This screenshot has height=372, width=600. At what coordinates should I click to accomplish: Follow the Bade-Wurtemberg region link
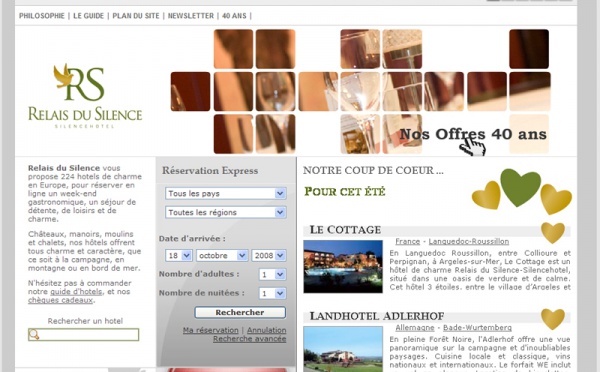(478, 328)
